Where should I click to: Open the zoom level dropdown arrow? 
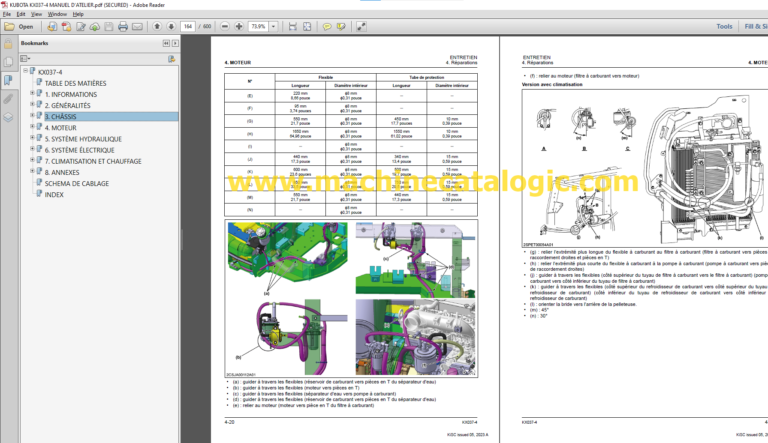pos(273,26)
